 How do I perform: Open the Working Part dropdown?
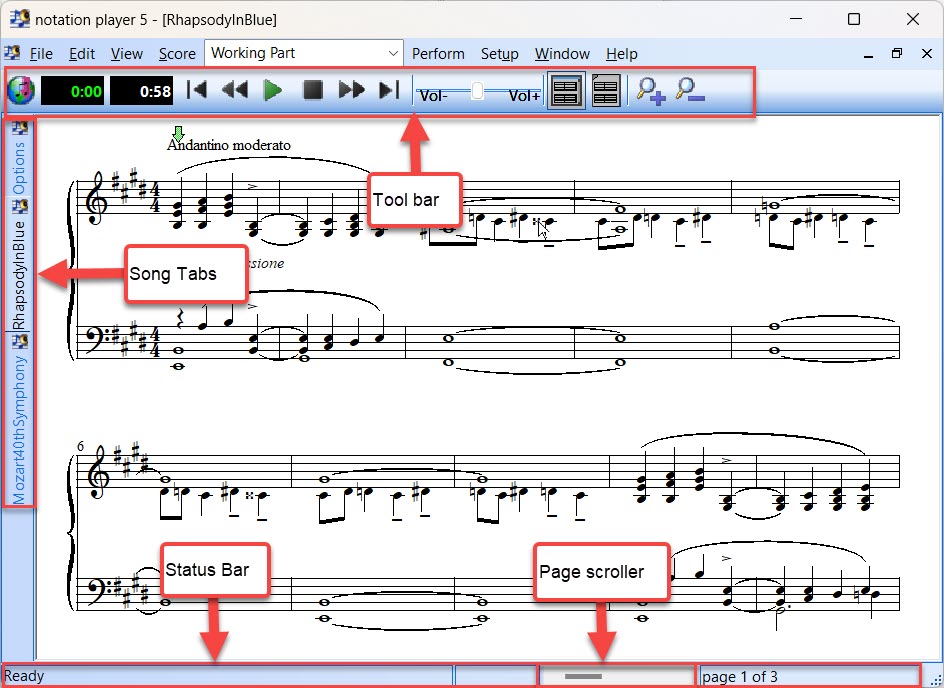coord(304,53)
